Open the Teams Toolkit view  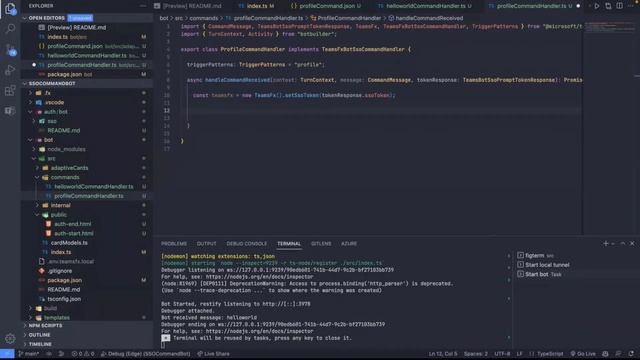10,111
